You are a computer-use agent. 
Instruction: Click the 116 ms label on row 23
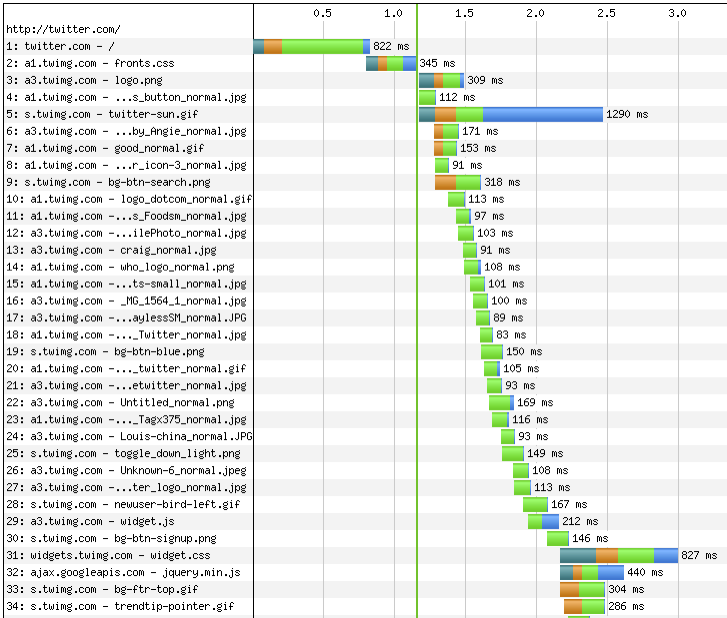coord(530,420)
